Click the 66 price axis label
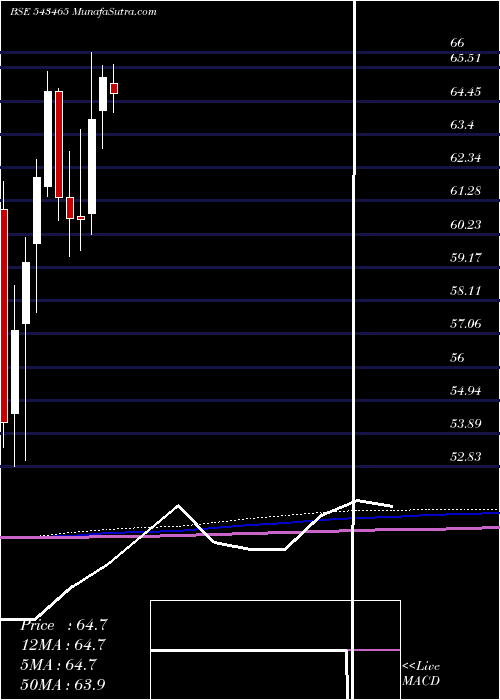The width and height of the screenshot is (500, 700). (457, 43)
